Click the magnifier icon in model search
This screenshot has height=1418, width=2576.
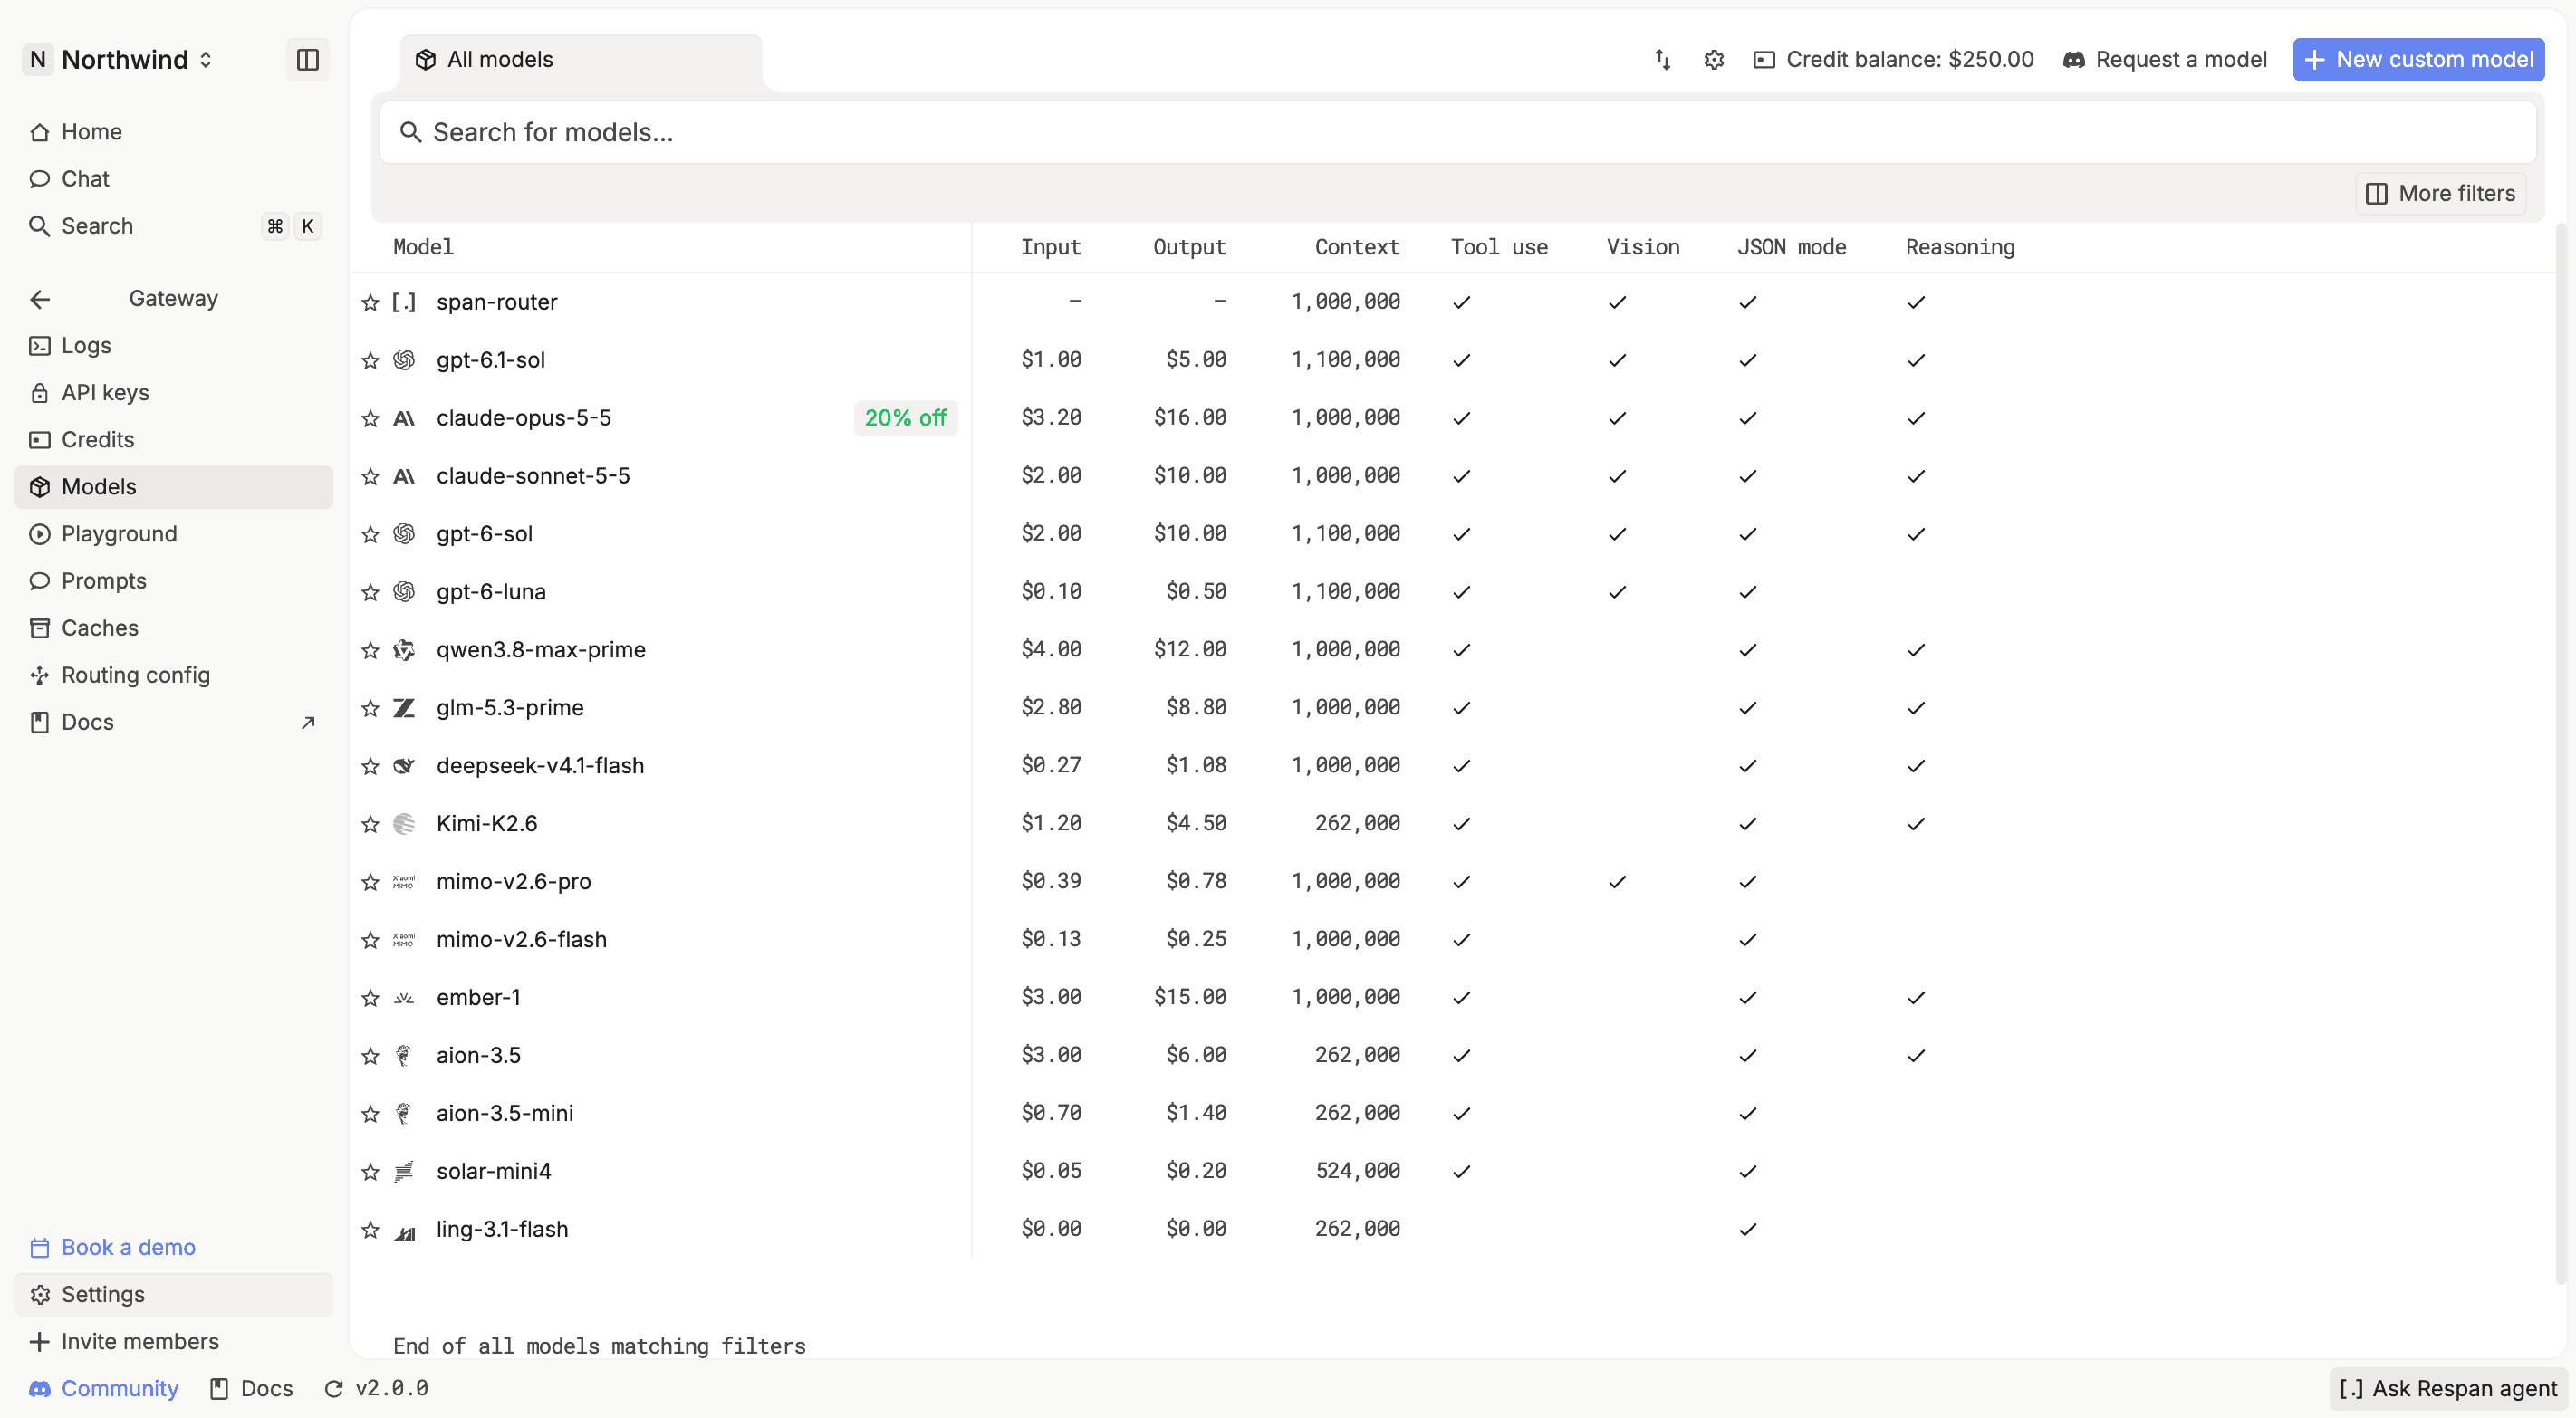(410, 132)
